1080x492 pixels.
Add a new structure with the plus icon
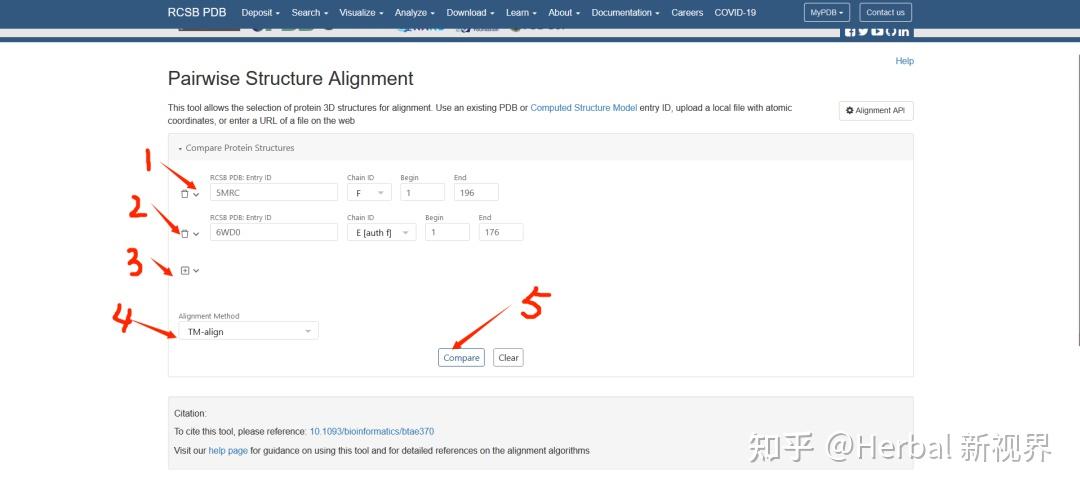point(185,271)
